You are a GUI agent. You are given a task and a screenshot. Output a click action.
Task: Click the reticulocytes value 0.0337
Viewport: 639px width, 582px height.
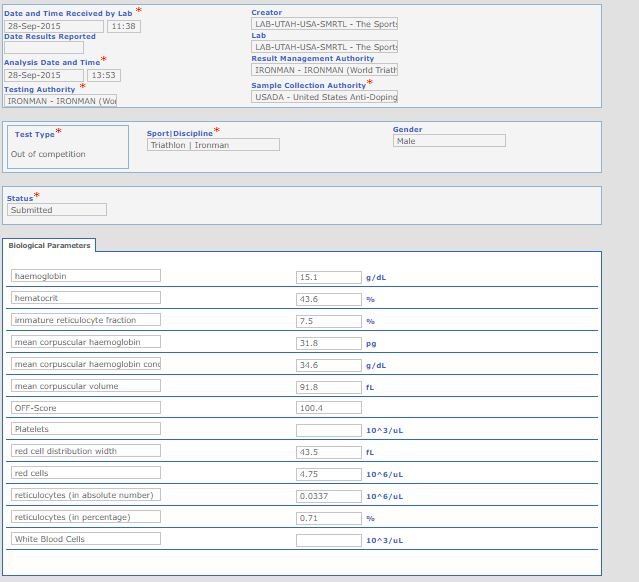click(x=328, y=496)
